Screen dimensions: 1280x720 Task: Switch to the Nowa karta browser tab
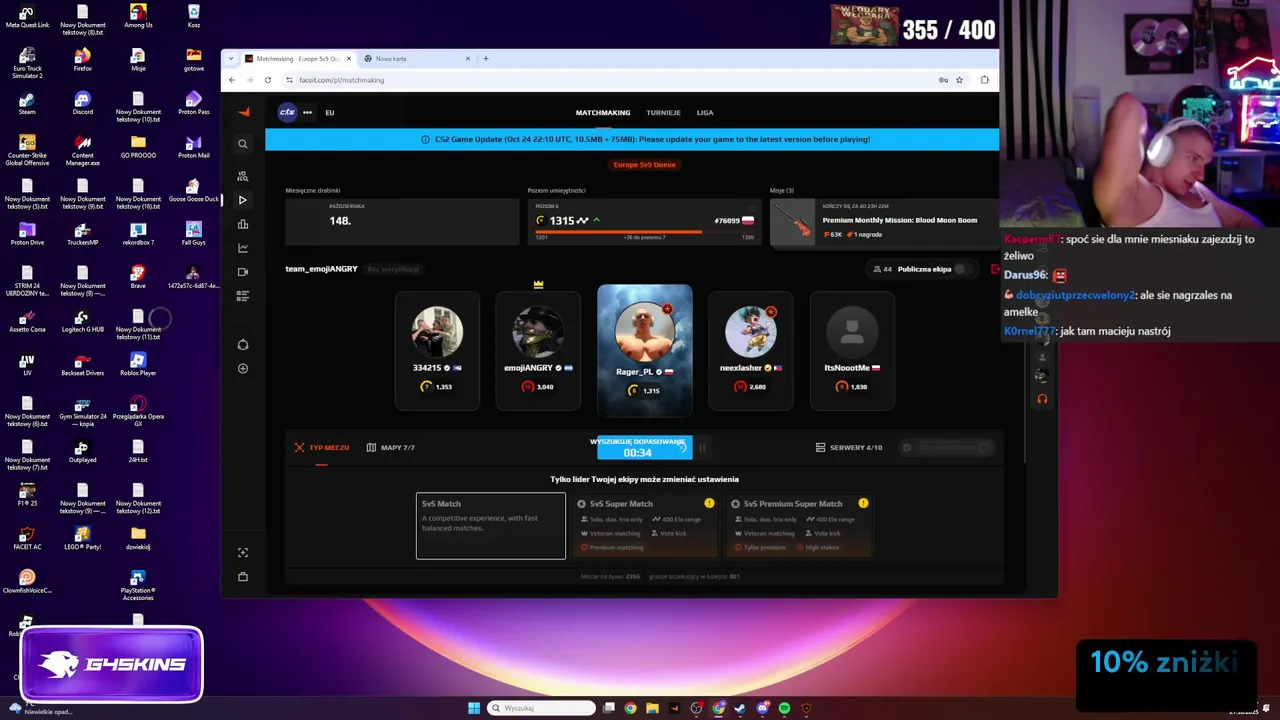416,59
